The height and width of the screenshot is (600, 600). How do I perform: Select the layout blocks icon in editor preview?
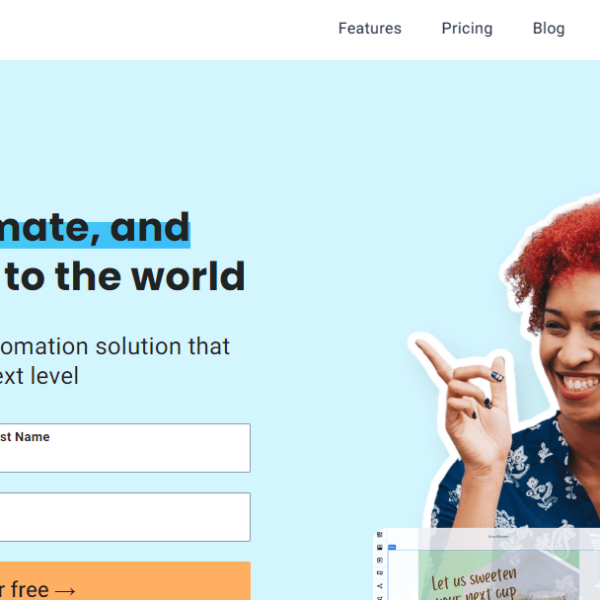(x=380, y=535)
